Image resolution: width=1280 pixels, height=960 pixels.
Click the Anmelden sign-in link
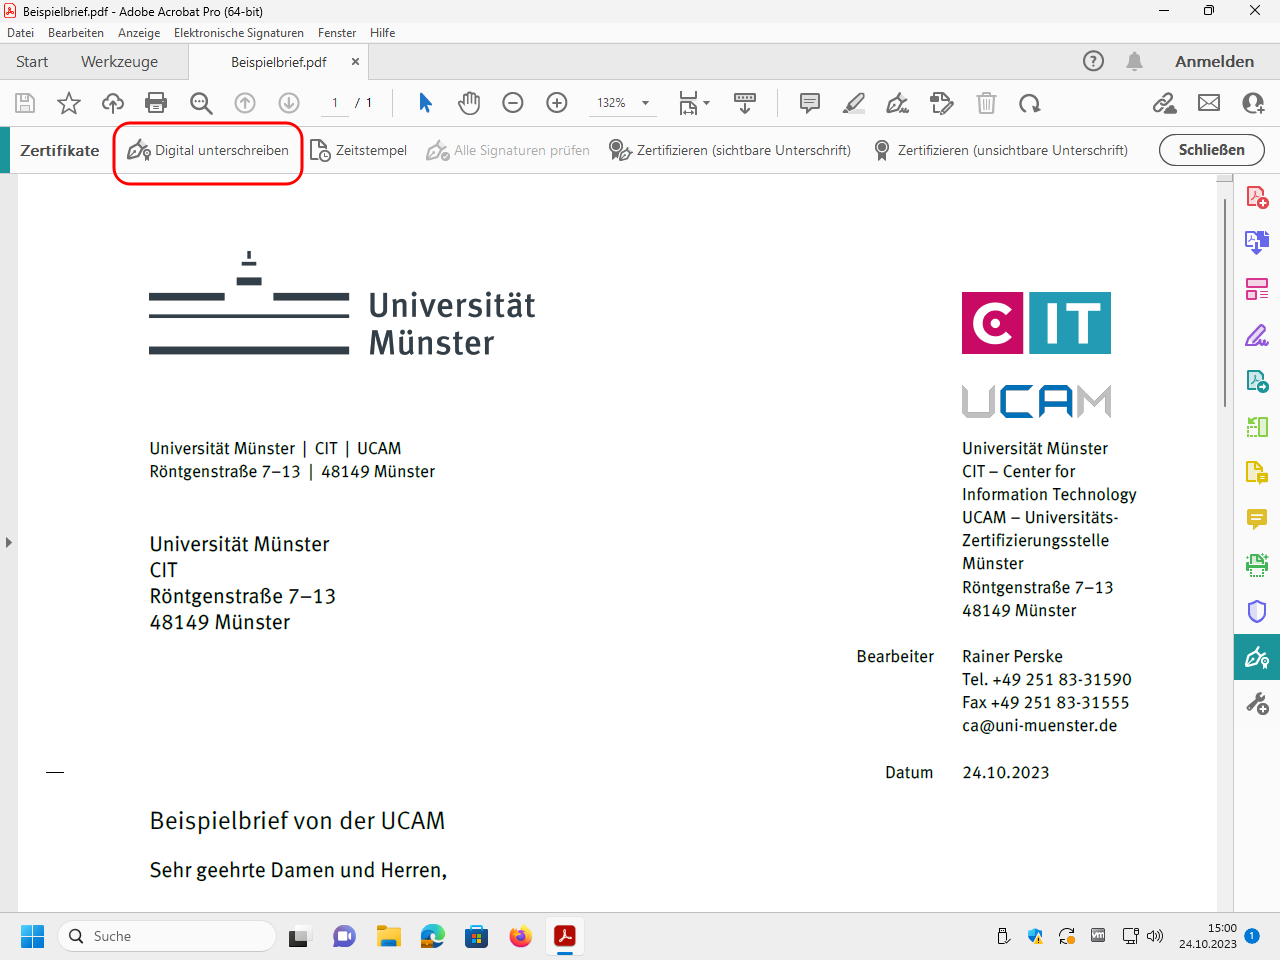pyautogui.click(x=1214, y=62)
